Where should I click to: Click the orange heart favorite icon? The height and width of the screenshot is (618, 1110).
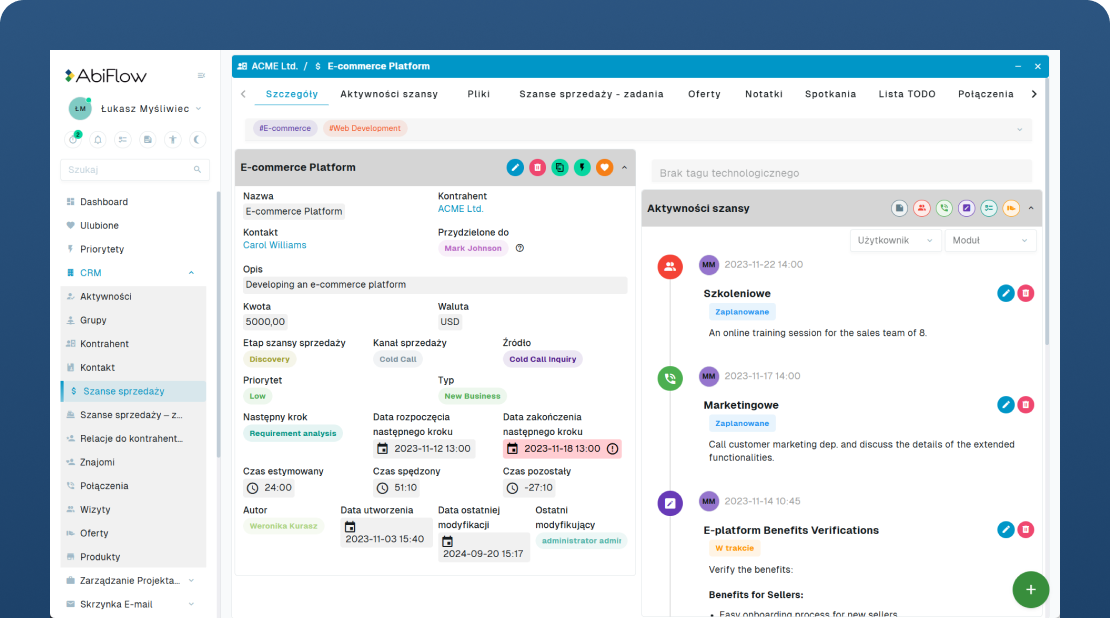point(604,167)
